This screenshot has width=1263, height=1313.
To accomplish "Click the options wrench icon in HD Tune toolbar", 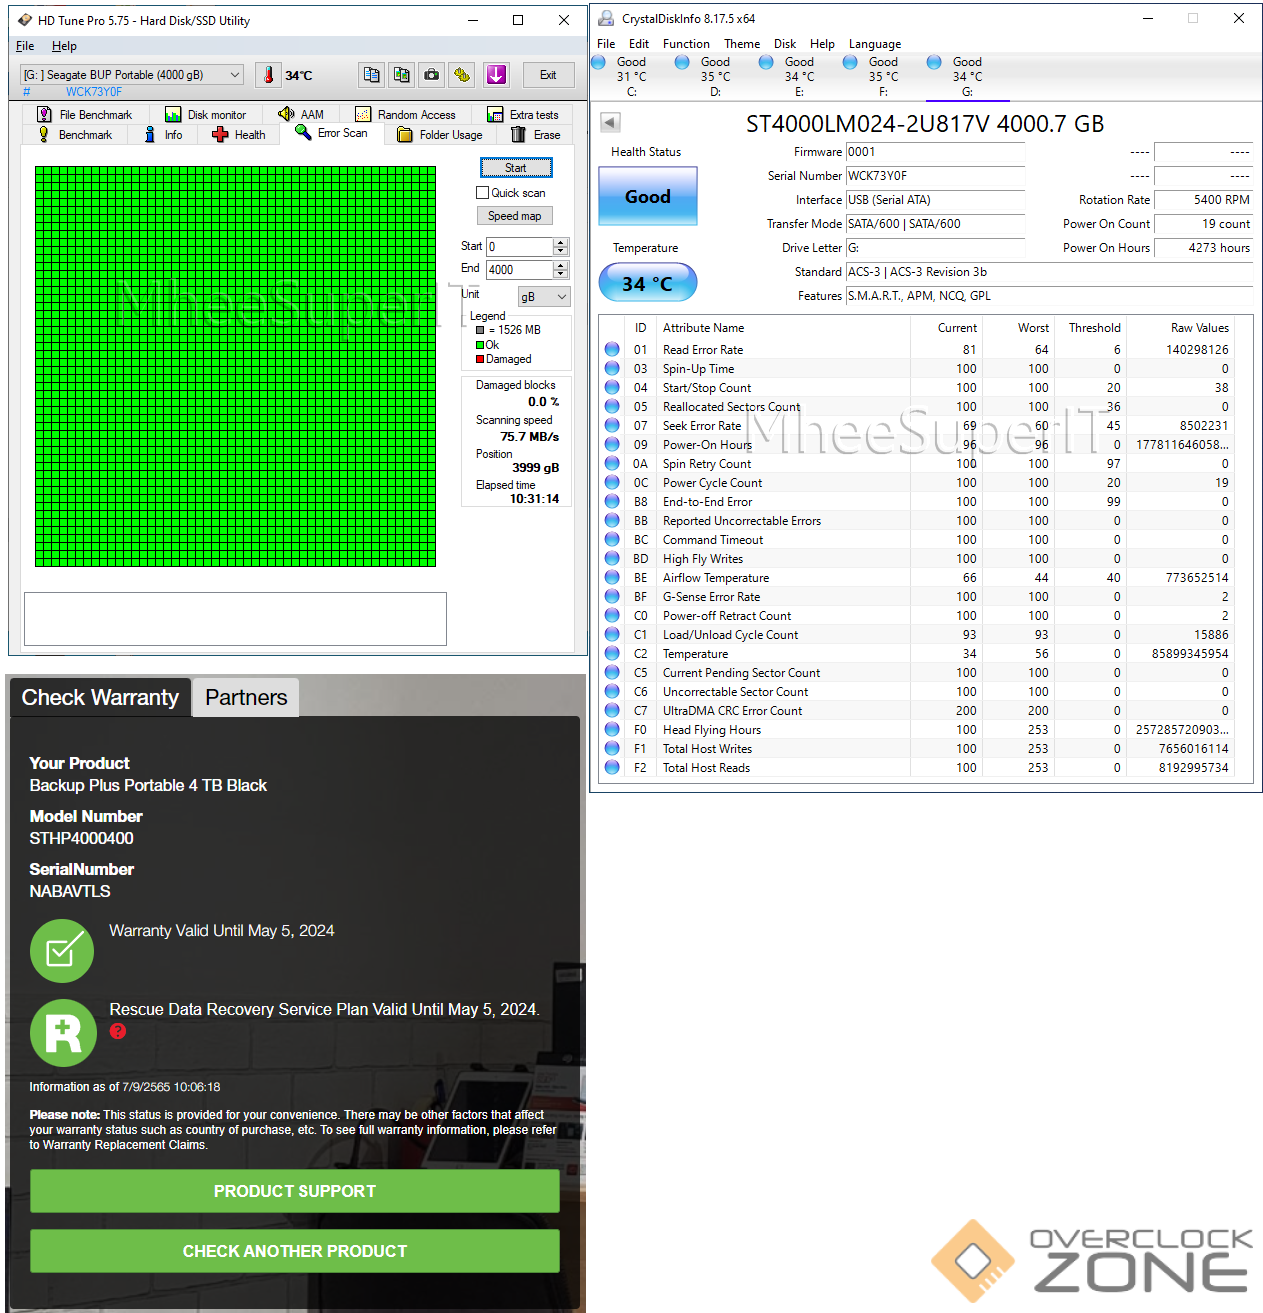I will [x=461, y=75].
